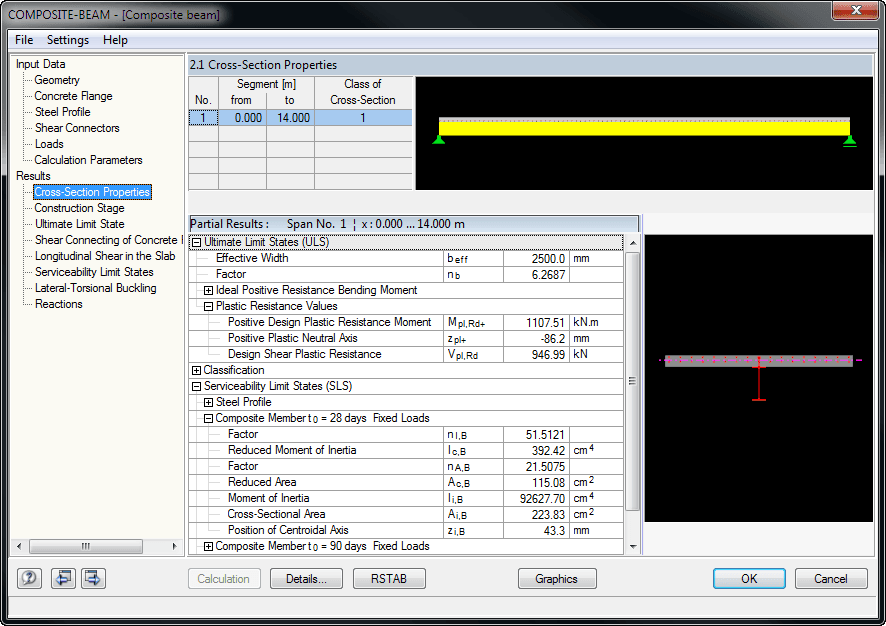
Task: Expand the Steel Profile group
Action: tap(209, 402)
